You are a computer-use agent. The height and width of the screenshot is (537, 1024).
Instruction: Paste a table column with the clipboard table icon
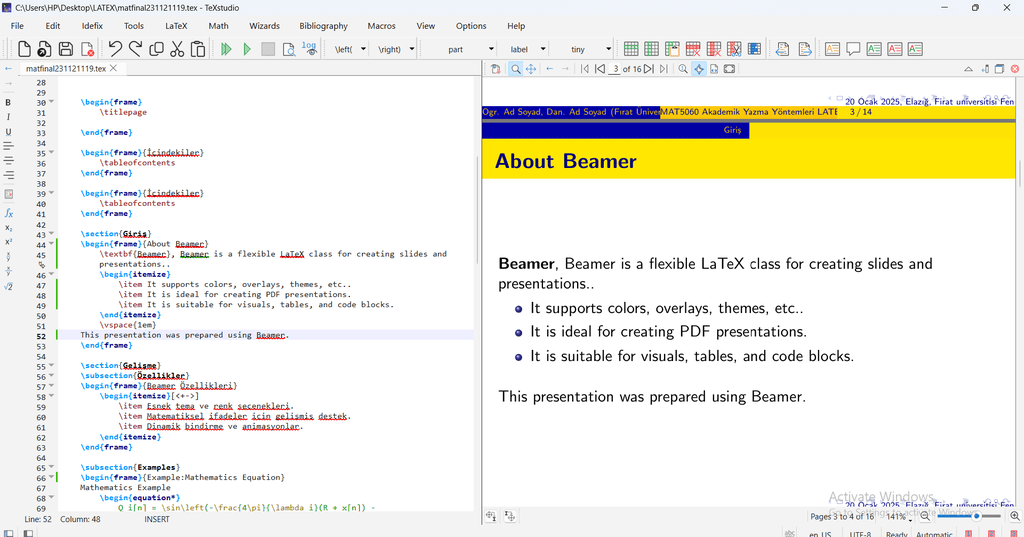pyautogui.click(x=672, y=49)
